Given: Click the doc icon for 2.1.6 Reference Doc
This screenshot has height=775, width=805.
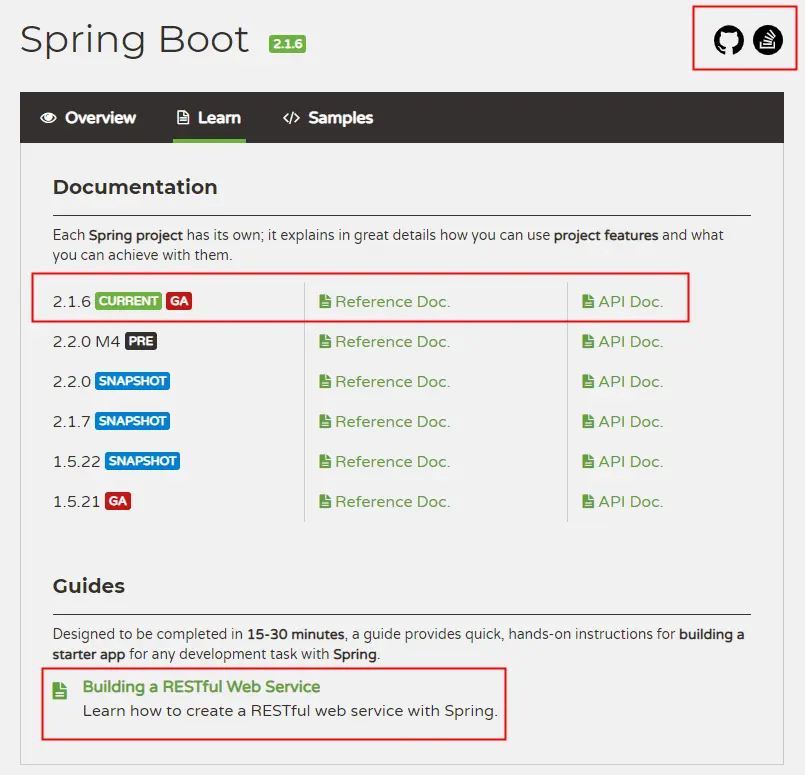Looking at the screenshot, I should pyautogui.click(x=324, y=301).
